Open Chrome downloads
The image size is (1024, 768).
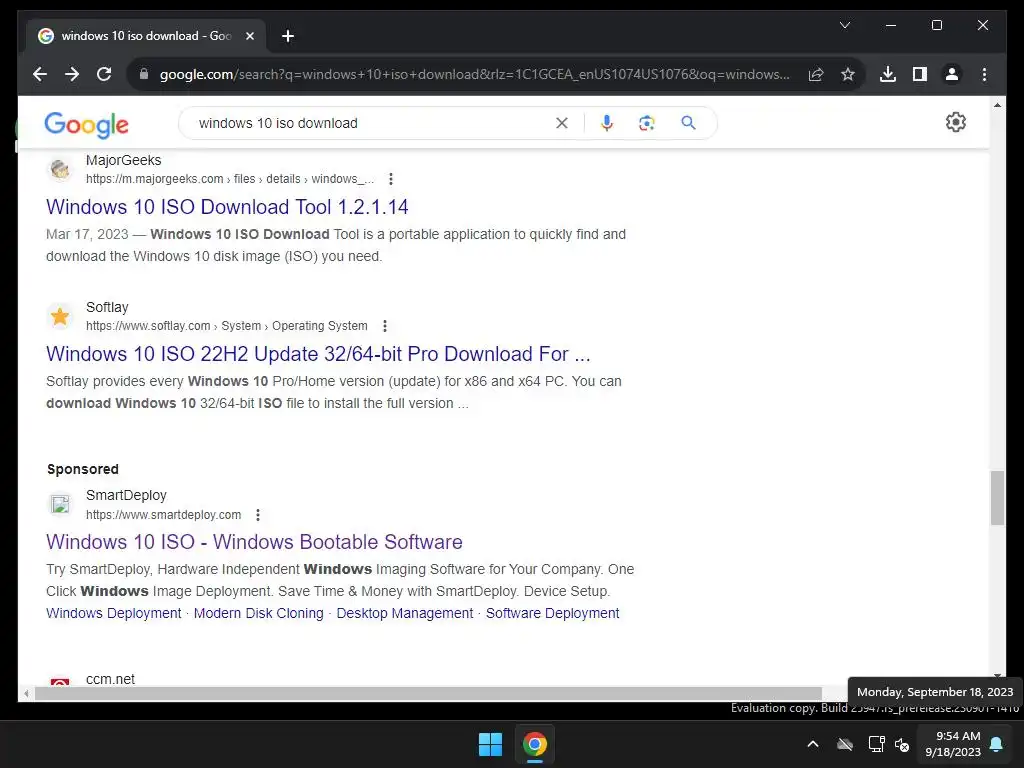tap(888, 74)
